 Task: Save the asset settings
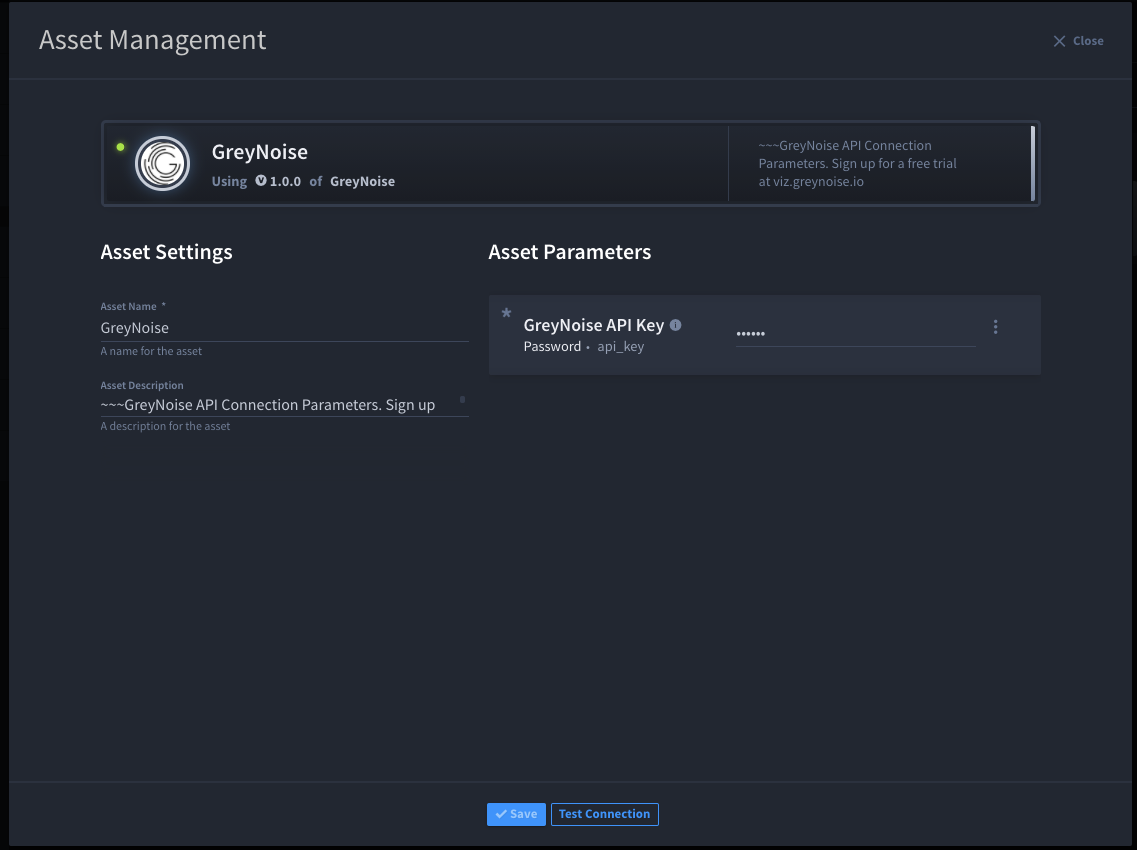[x=516, y=814]
